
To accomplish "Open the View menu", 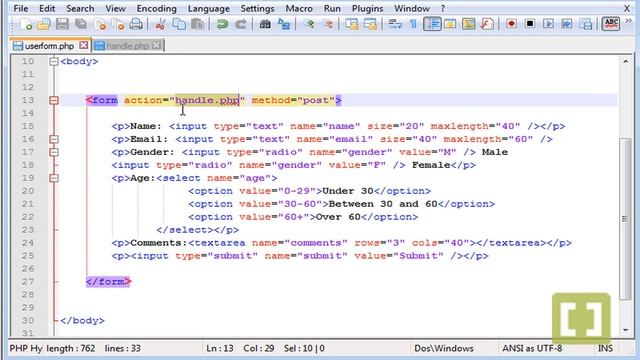I will (116, 9).
